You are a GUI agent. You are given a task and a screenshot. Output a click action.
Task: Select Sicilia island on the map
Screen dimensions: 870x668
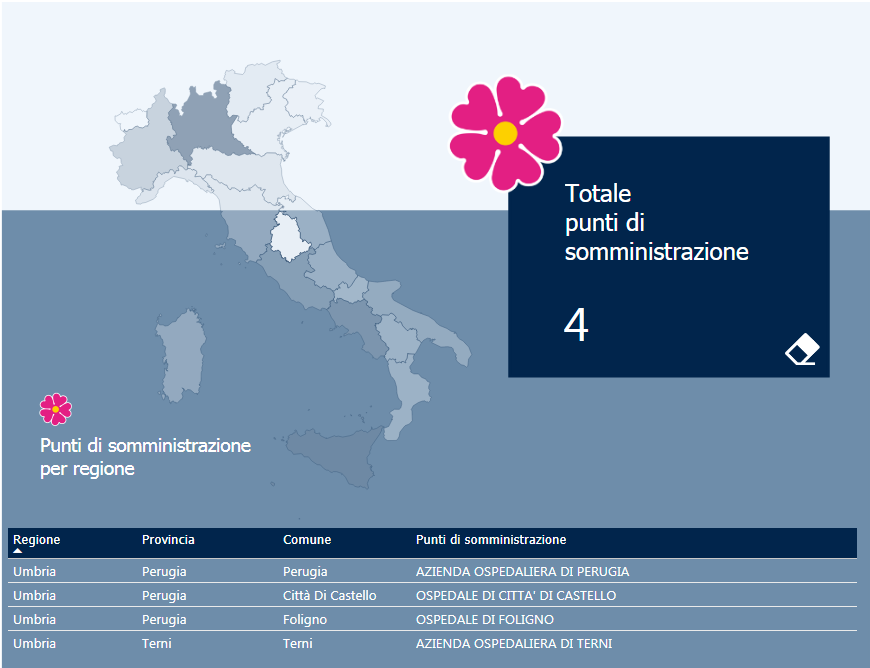(335, 455)
